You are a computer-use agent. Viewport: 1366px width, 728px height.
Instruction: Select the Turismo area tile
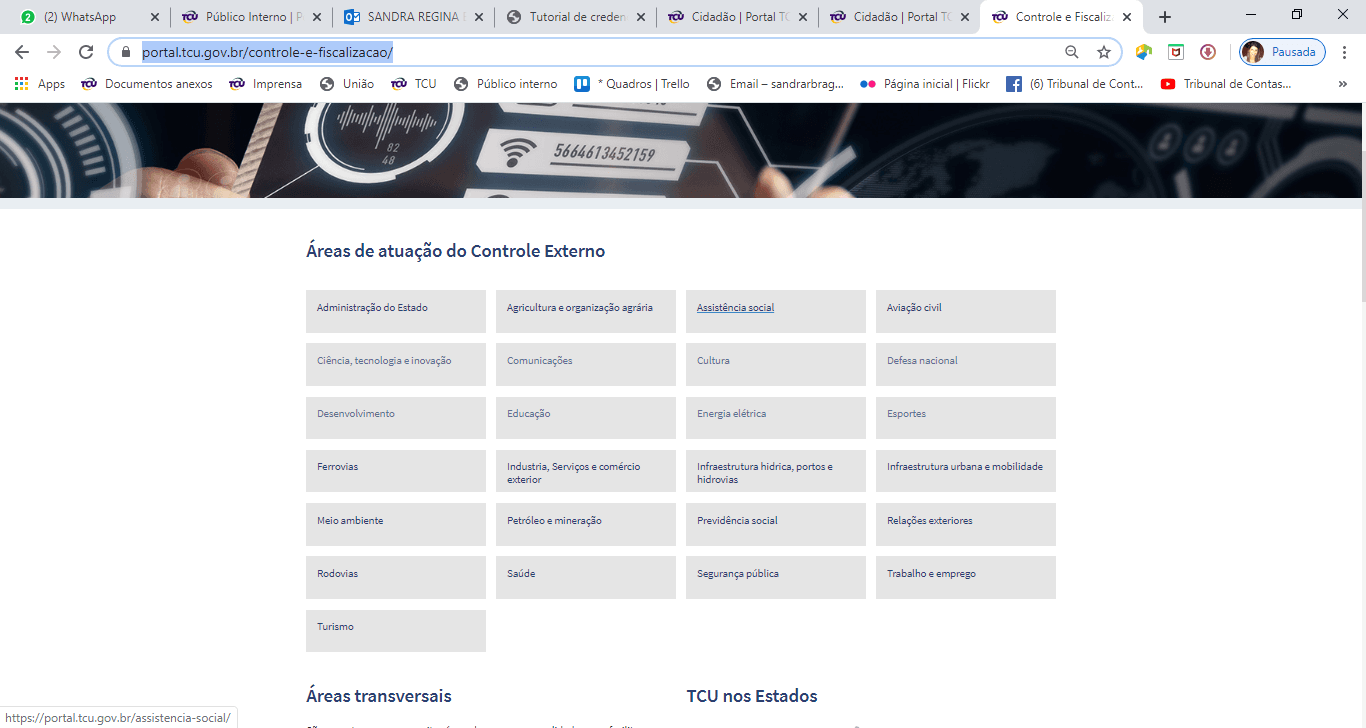(x=395, y=630)
